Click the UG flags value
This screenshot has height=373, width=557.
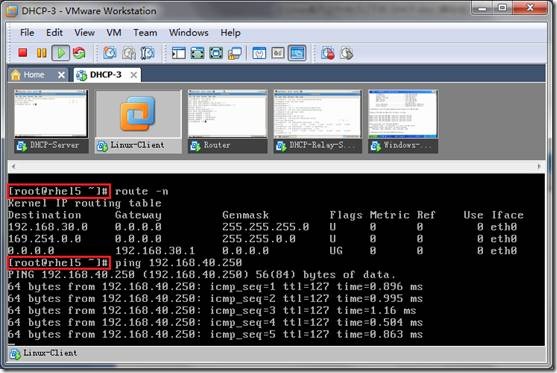click(336, 251)
